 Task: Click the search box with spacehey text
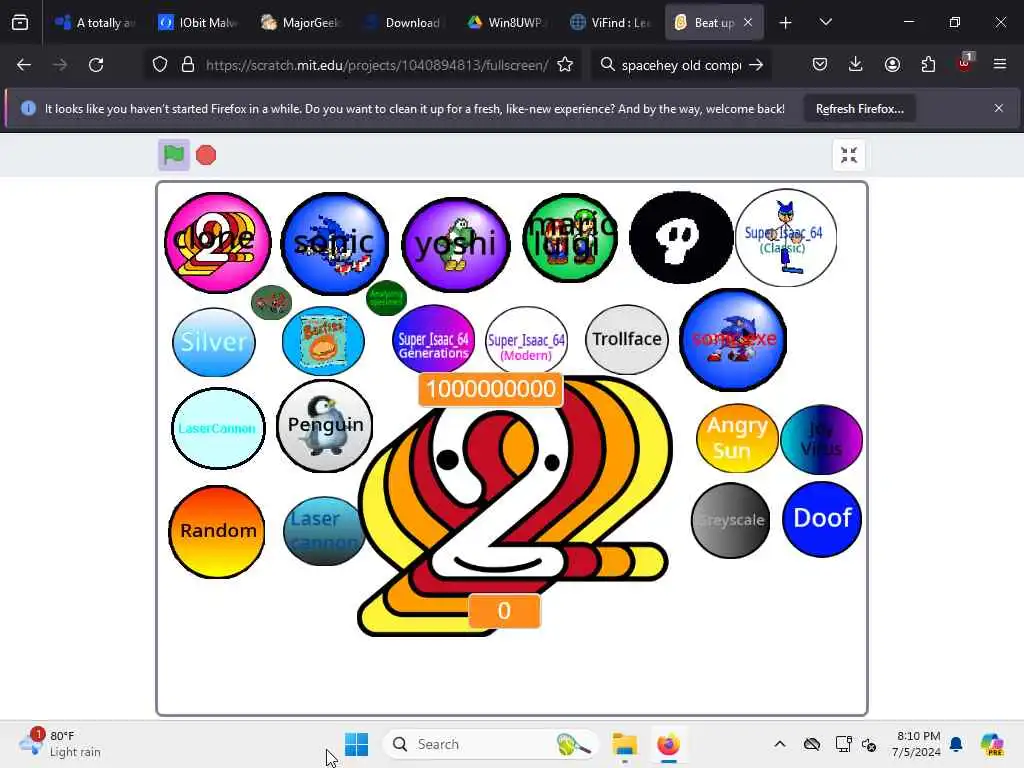click(680, 65)
